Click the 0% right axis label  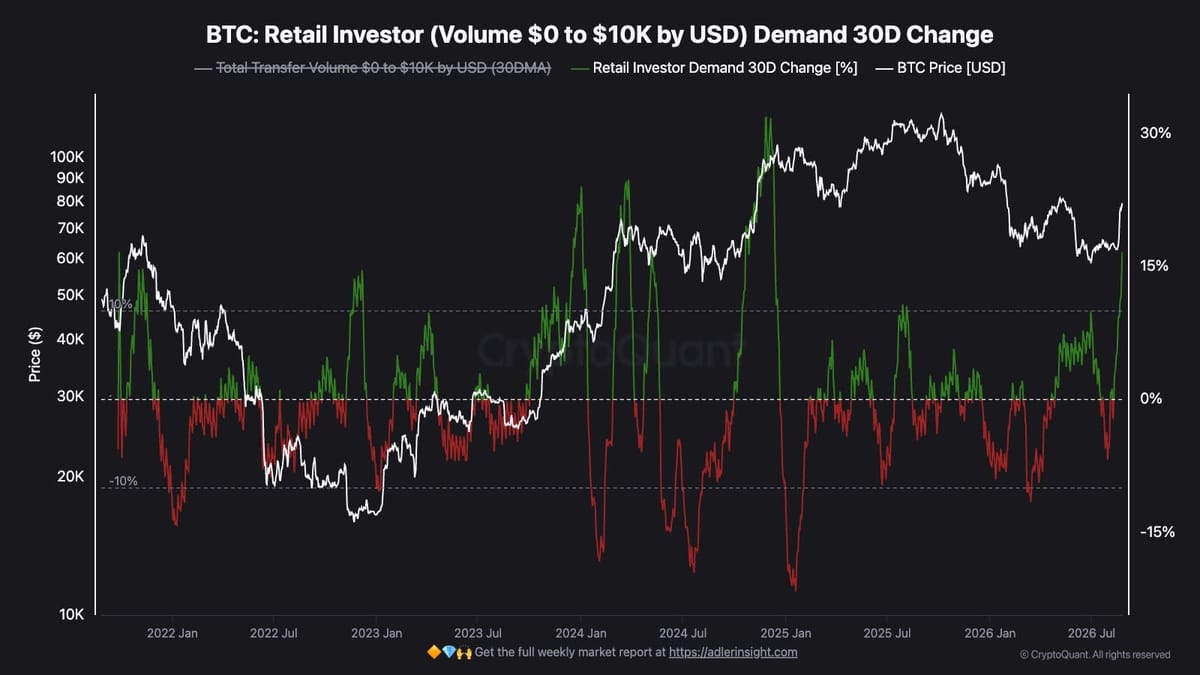pyautogui.click(x=1151, y=399)
